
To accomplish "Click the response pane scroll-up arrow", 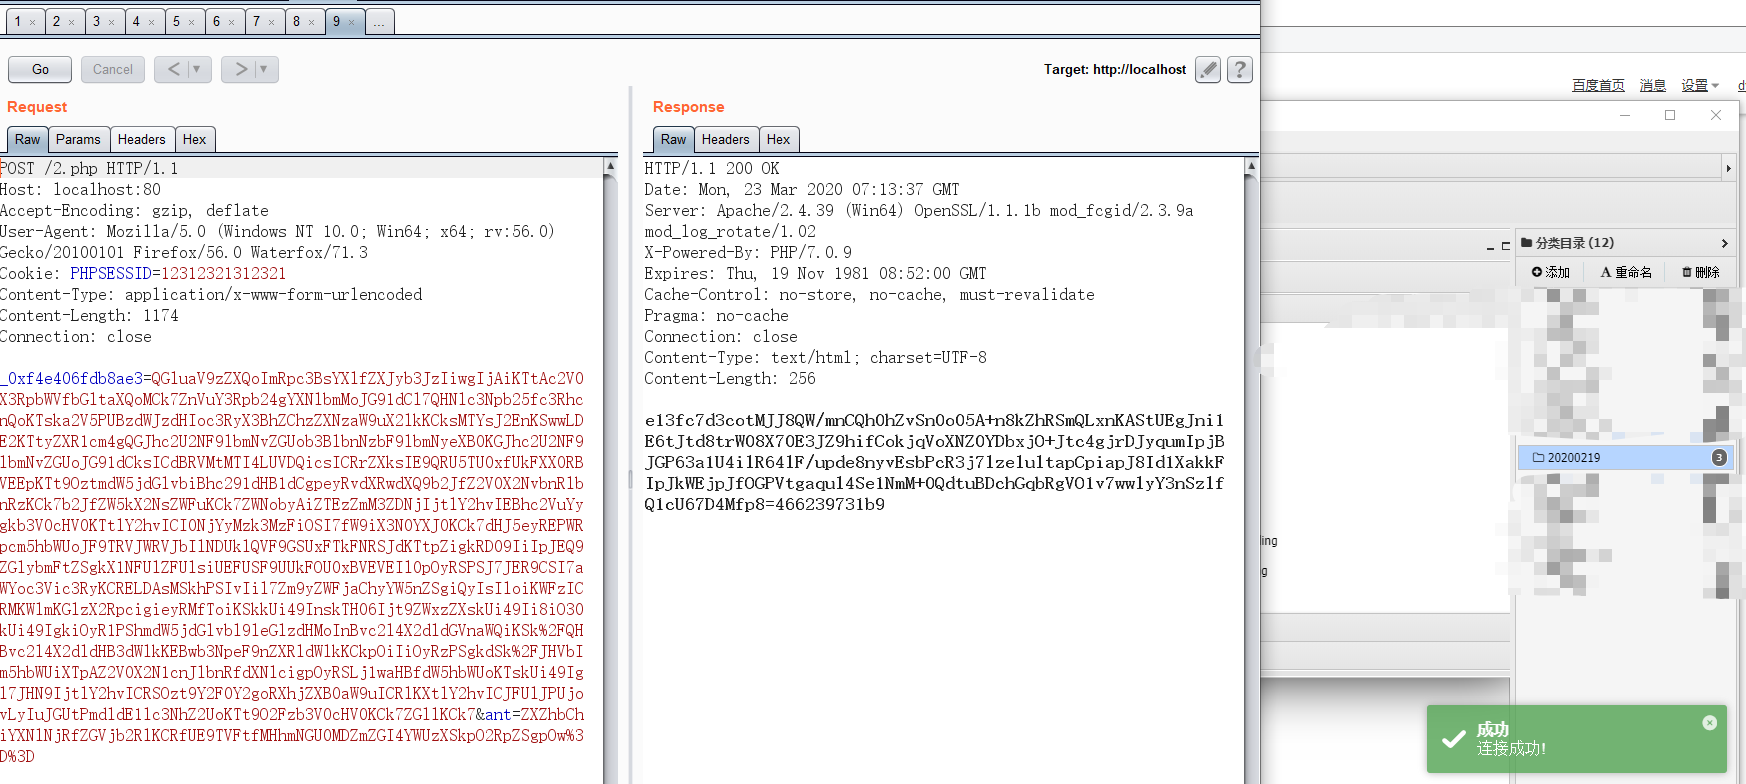I will pos(1251,166).
